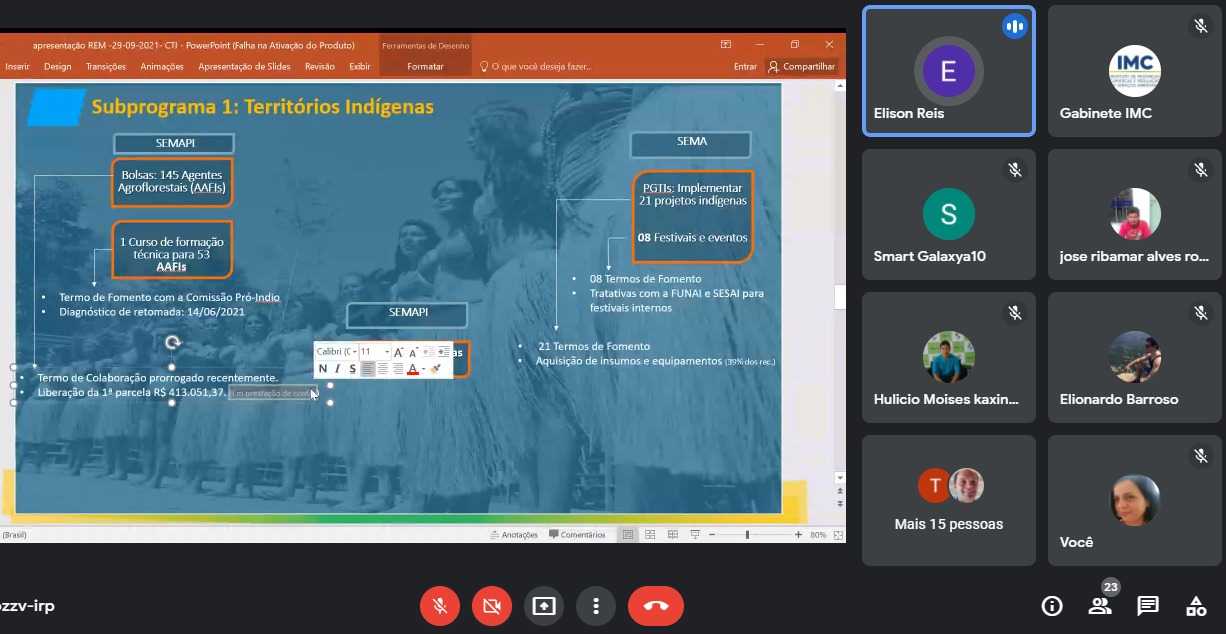Expand font color dropdown arrow

tap(423, 369)
